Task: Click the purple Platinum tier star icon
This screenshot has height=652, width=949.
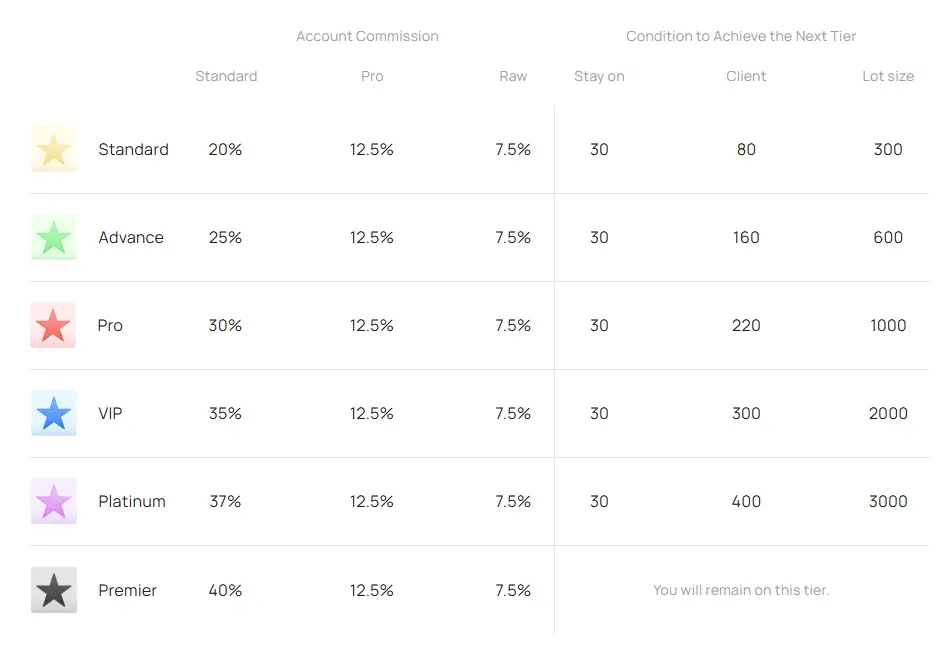Action: point(53,502)
